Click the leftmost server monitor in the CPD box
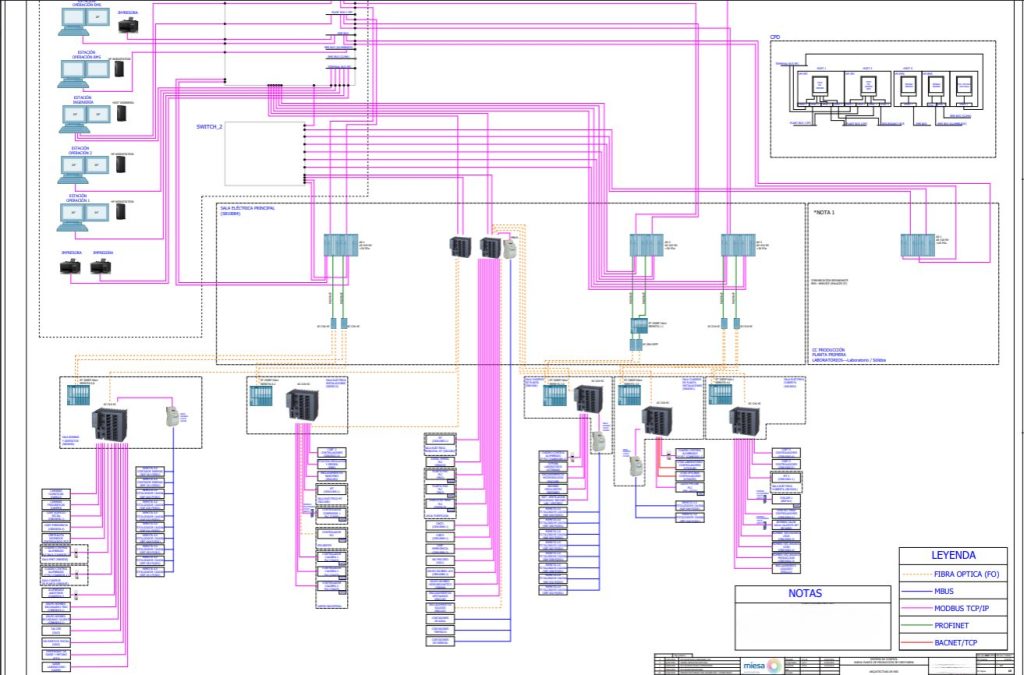Screen dimensions: 1024x675 tap(819, 86)
